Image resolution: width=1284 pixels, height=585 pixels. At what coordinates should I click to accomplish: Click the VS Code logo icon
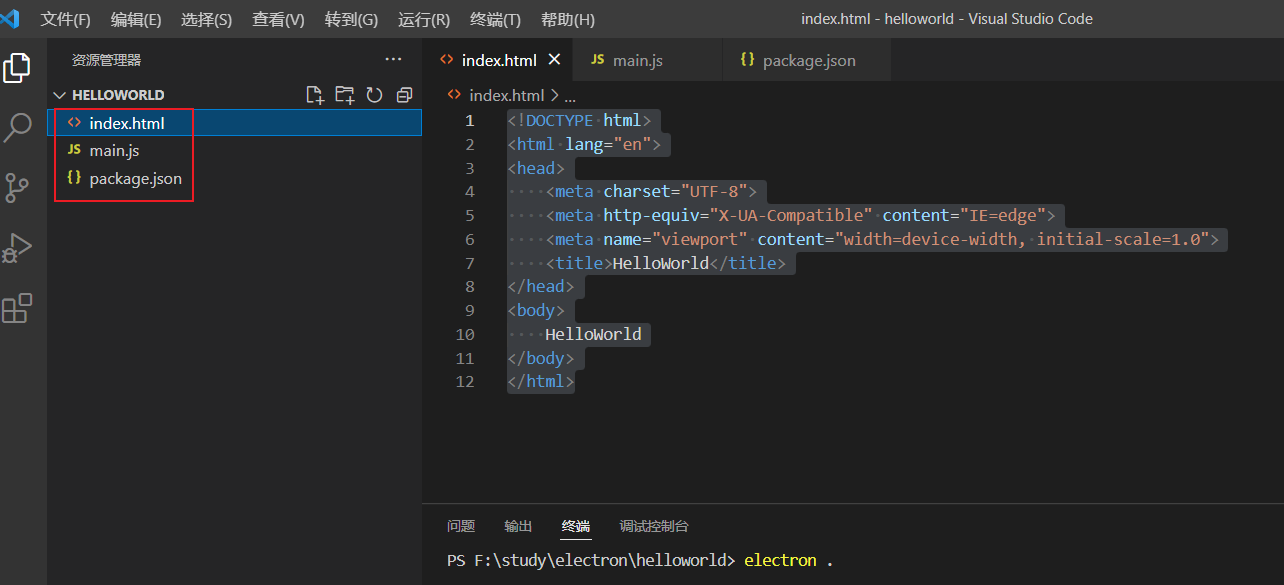point(10,19)
